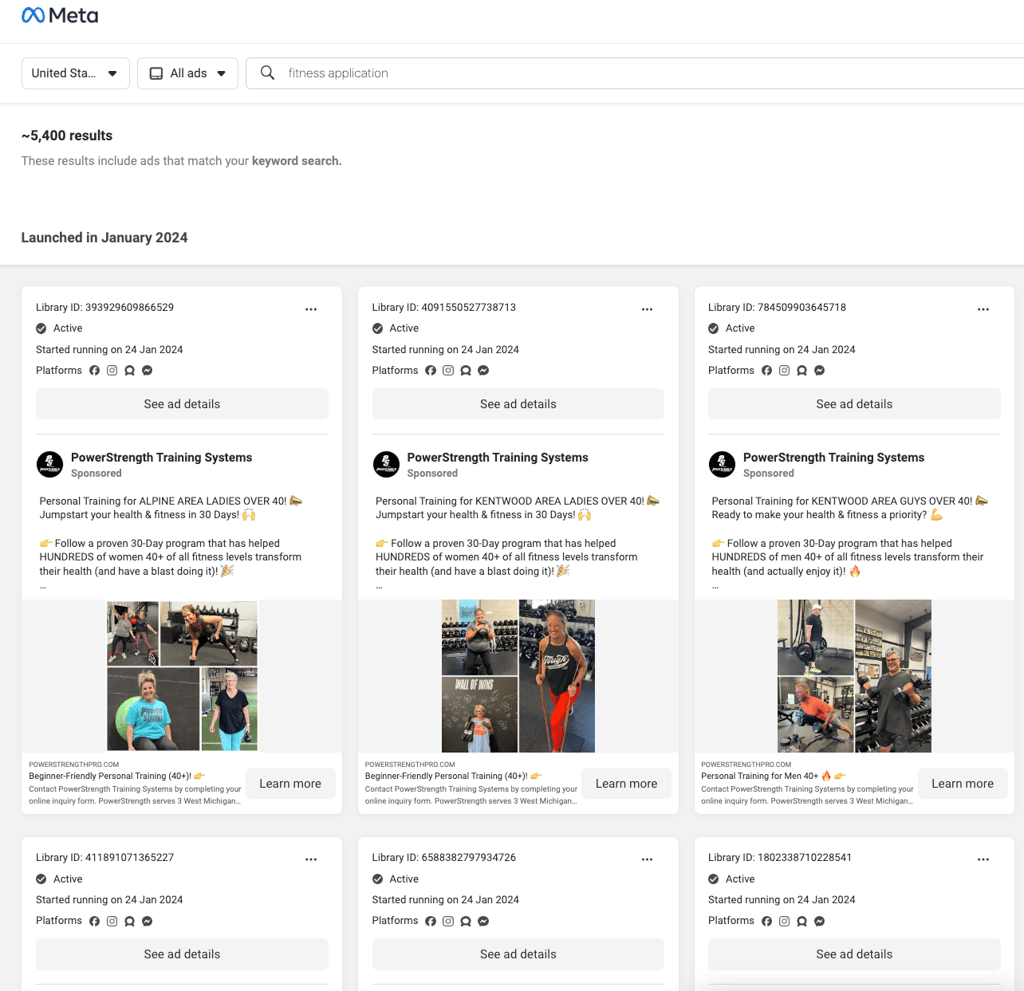
Task: Open the Alpine Area Ladies ad photo collage
Action: coord(182,675)
